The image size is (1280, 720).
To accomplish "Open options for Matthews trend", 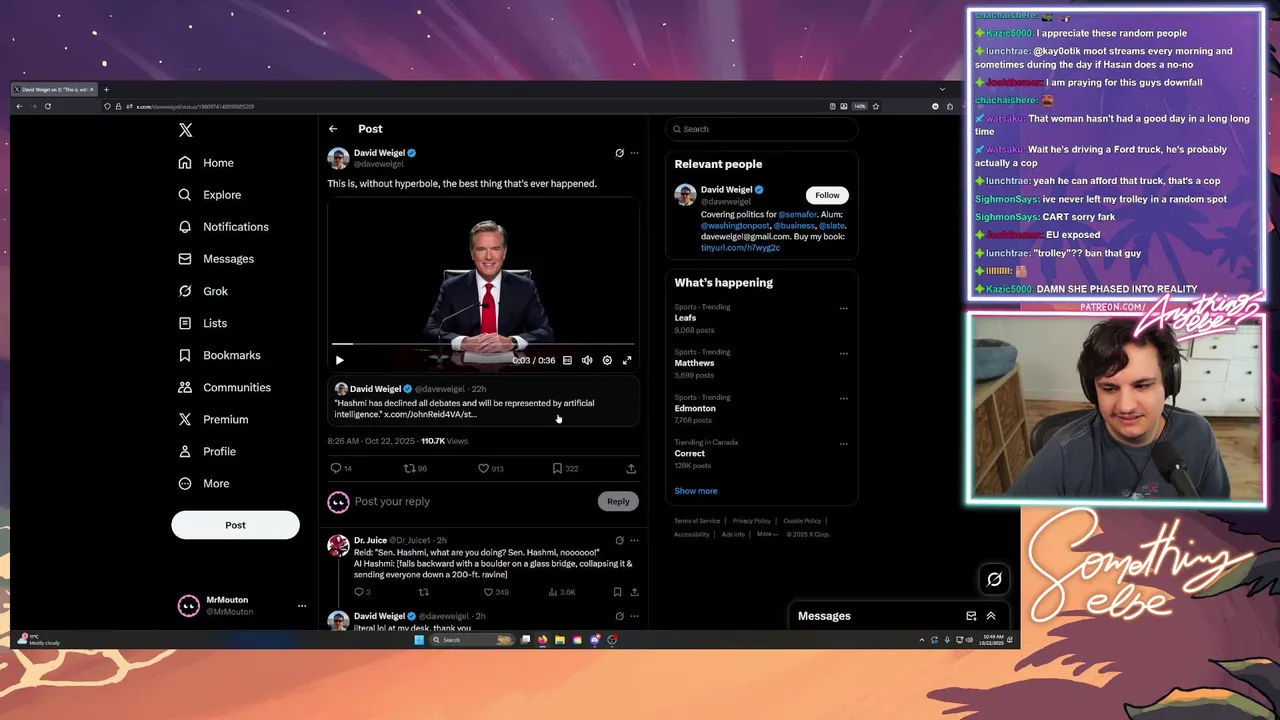I will coord(844,353).
